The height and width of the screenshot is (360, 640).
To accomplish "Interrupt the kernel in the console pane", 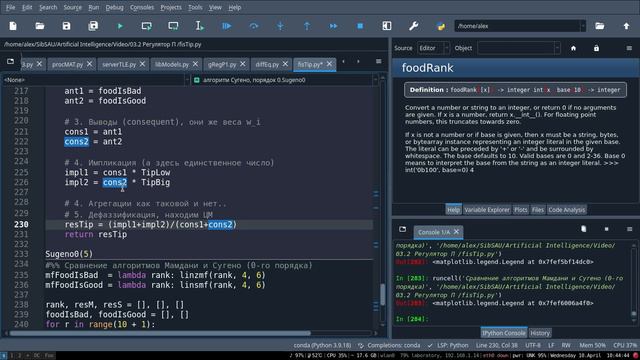I will pyautogui.click(x=607, y=229).
